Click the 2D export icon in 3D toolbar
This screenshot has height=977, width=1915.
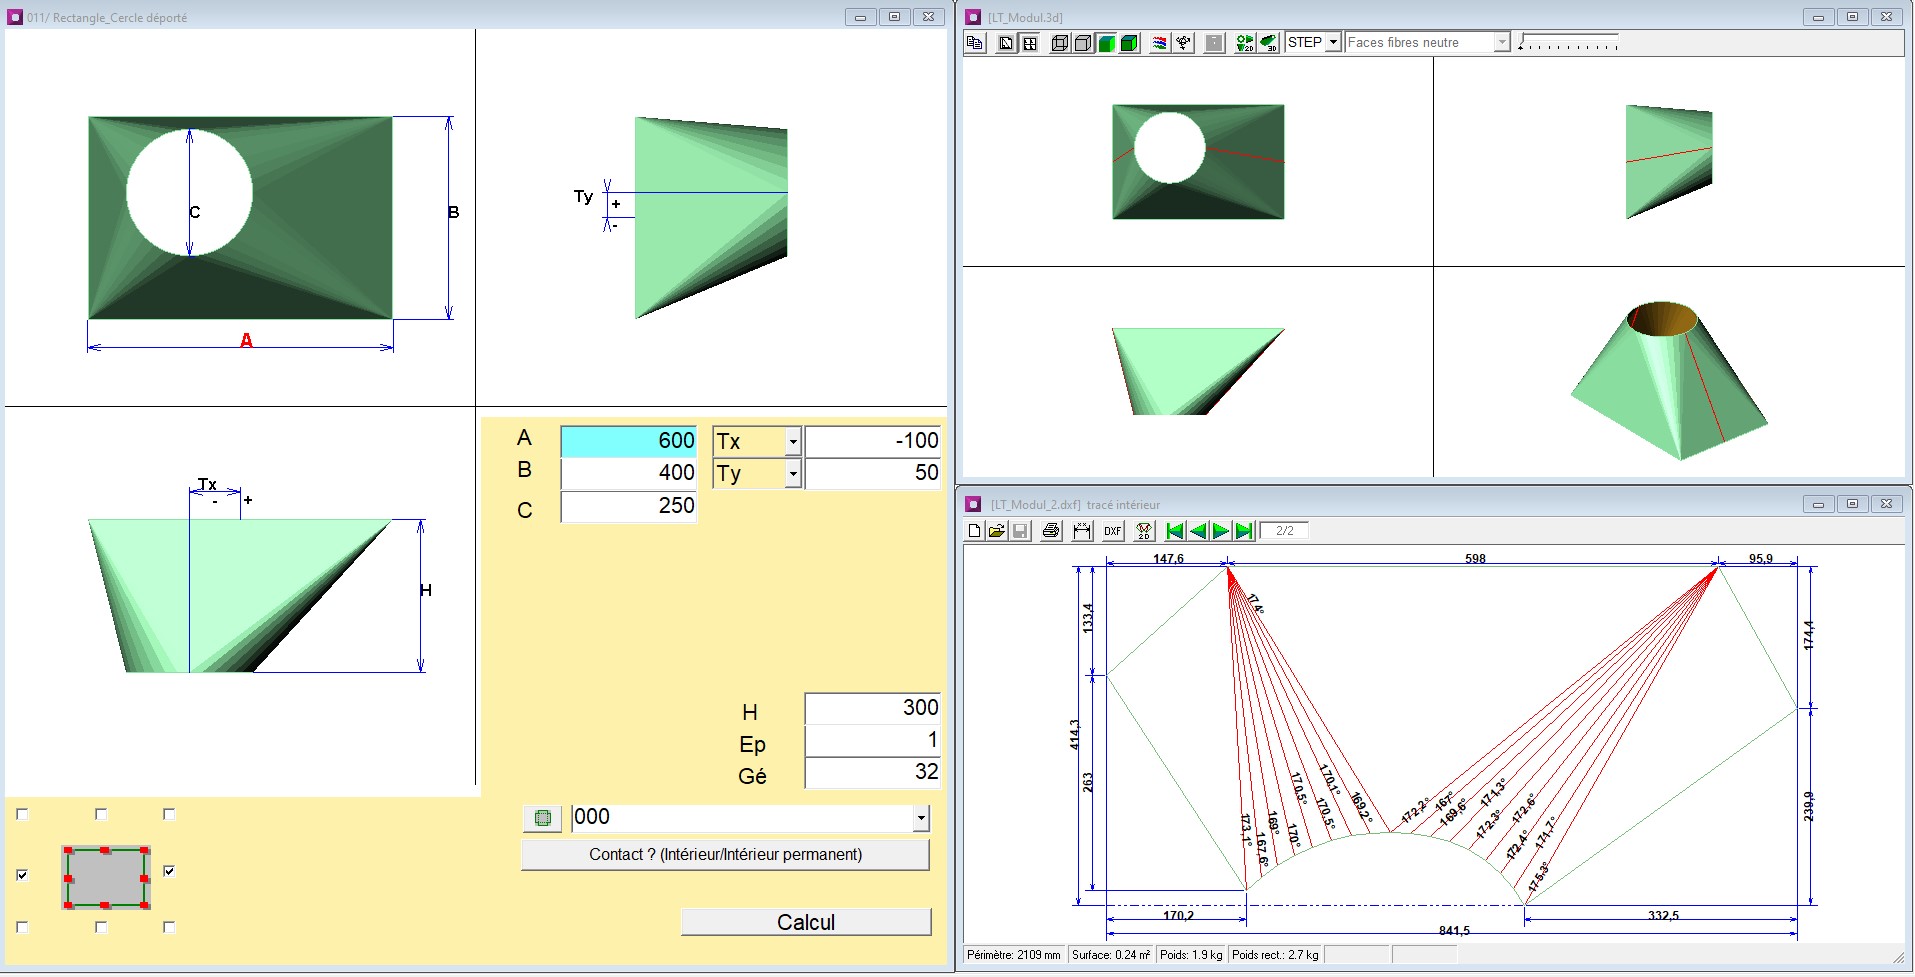pos(1245,43)
